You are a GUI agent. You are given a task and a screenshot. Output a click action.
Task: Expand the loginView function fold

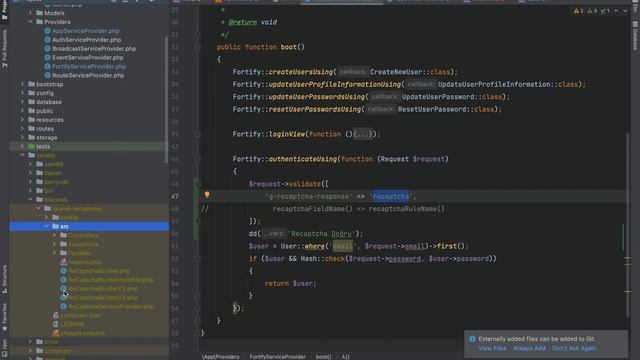[362, 134]
